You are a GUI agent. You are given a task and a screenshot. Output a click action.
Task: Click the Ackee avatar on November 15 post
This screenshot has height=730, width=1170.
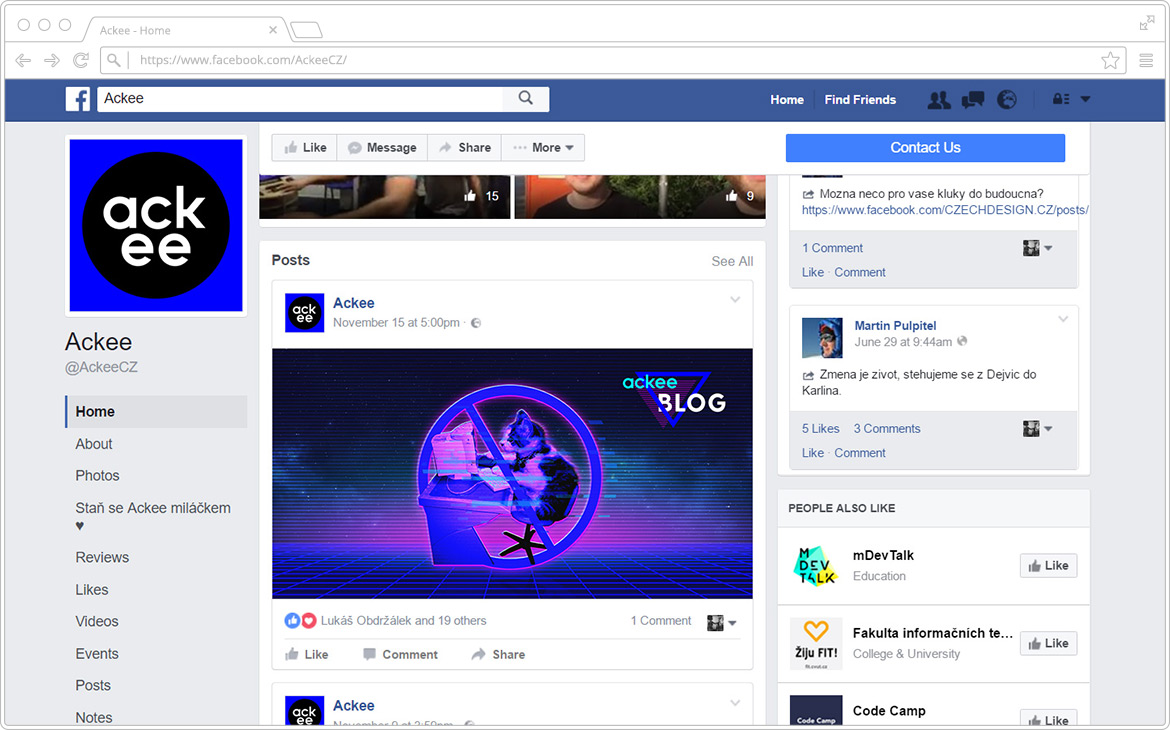304,313
